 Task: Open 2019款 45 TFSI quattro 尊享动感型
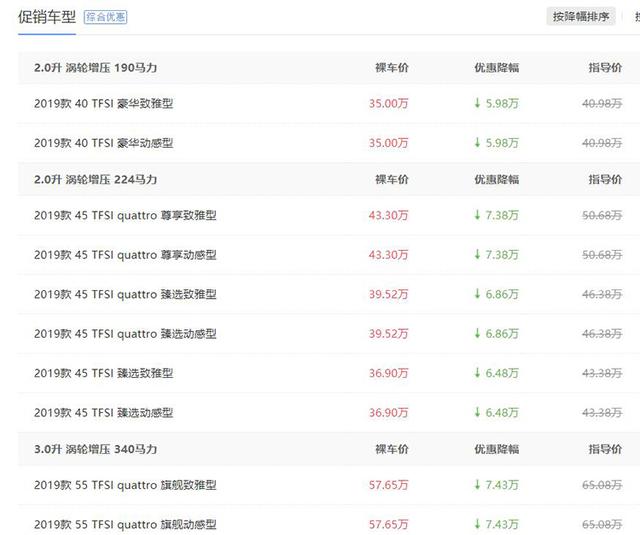pyautogui.click(x=125, y=255)
